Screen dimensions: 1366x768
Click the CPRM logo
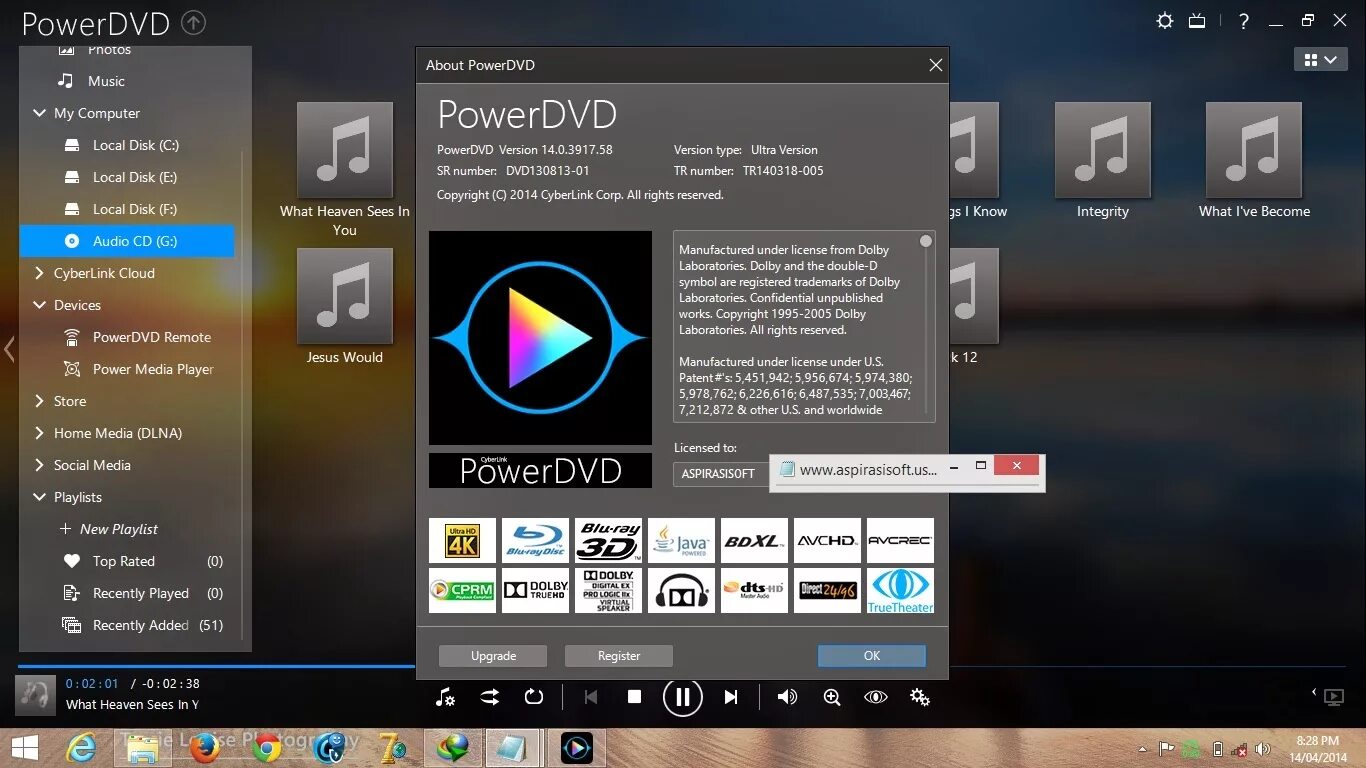pyautogui.click(x=462, y=590)
